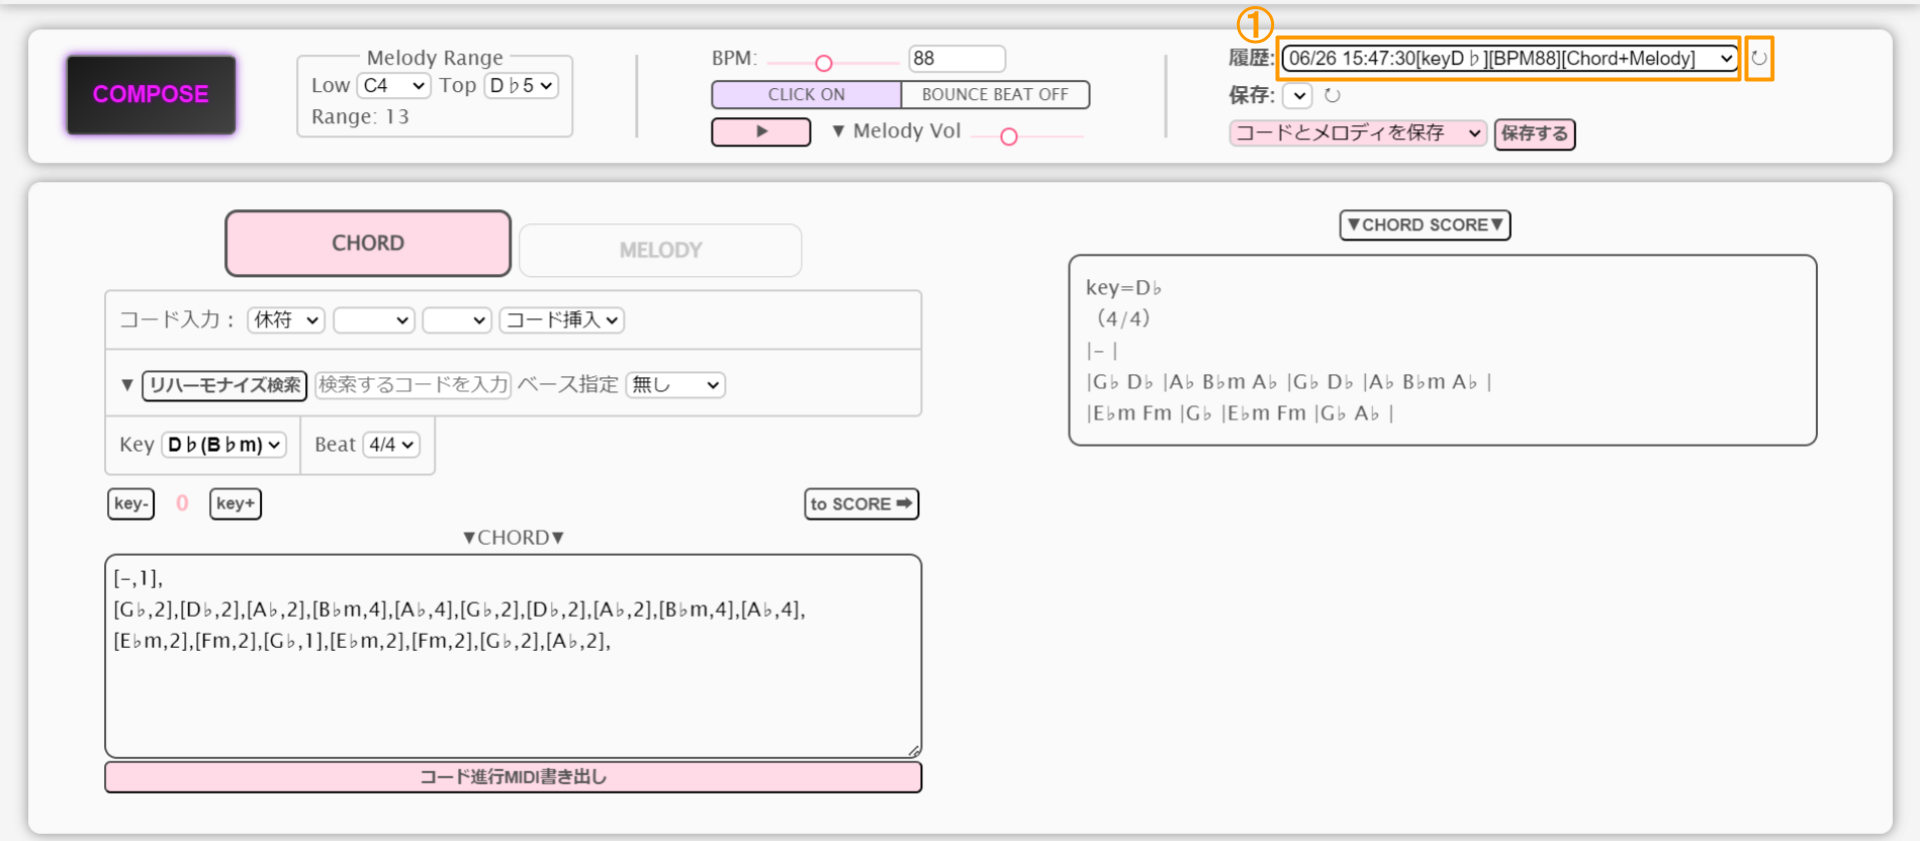Collapse the ▼CHORD▼ section header
This screenshot has height=841, width=1920.
click(x=513, y=538)
